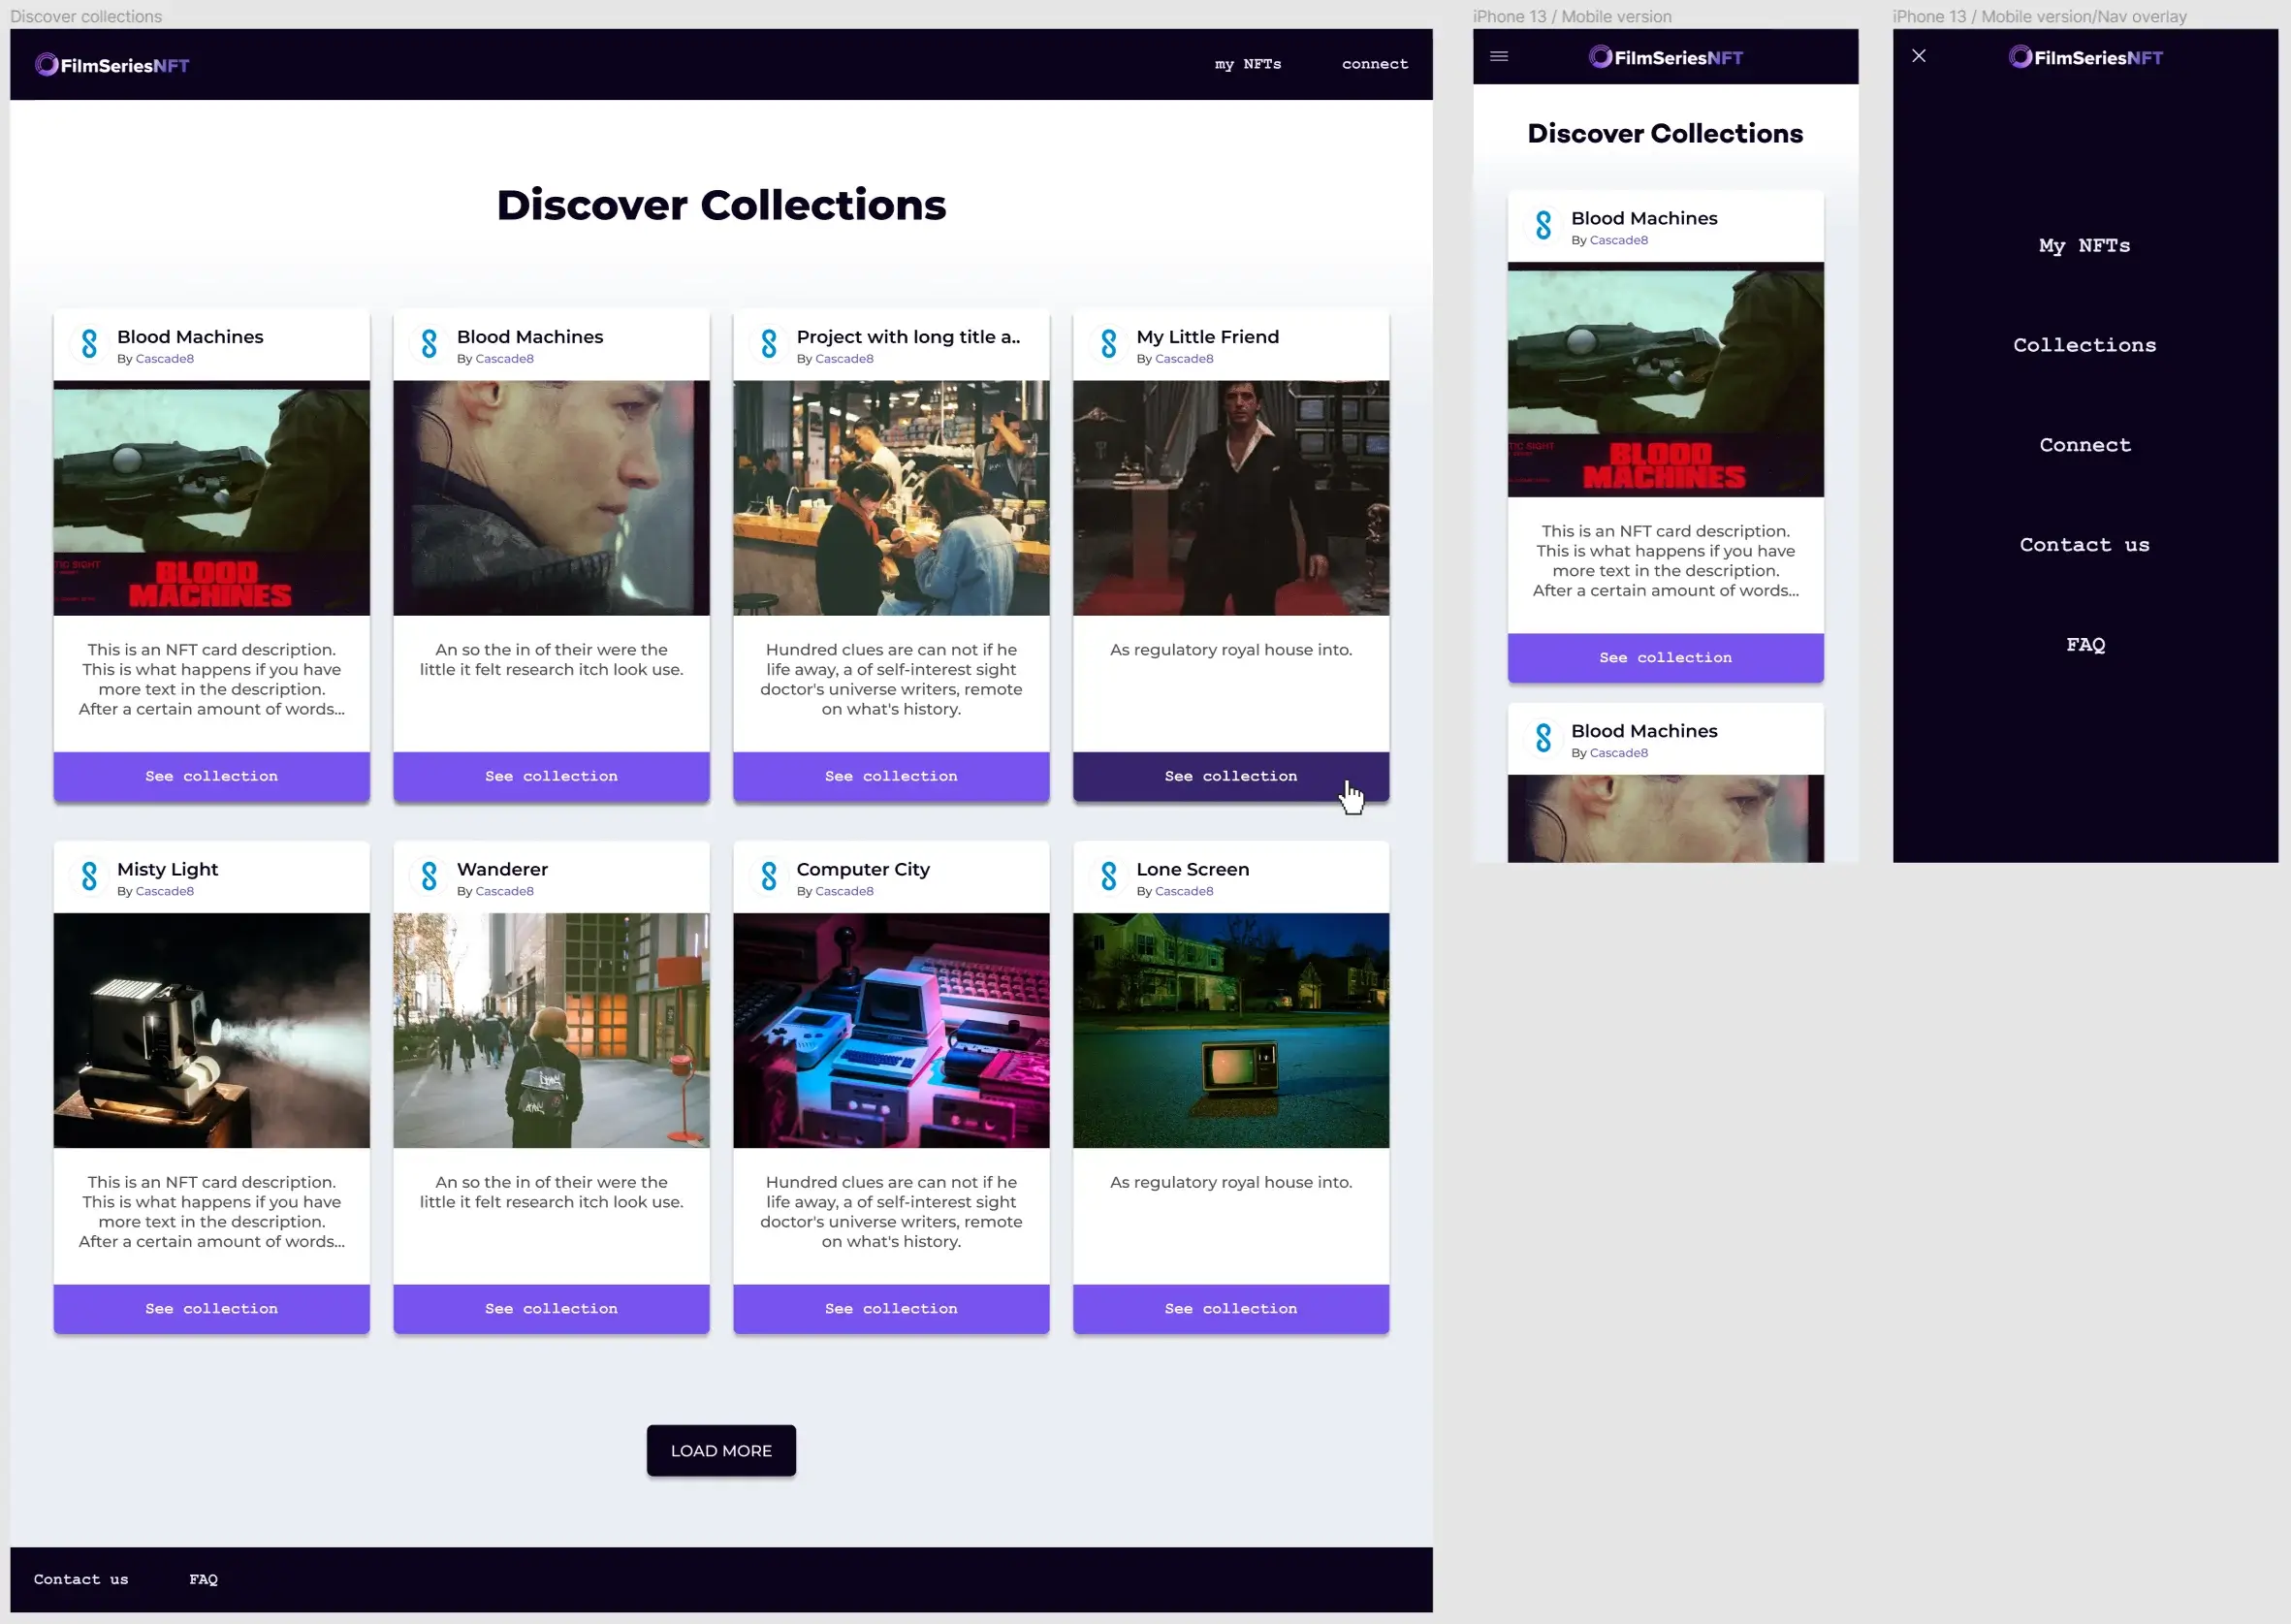Image resolution: width=2291 pixels, height=1624 pixels.
Task: Click FilmSeriesNFT logo in nav overlay
Action: [2085, 57]
